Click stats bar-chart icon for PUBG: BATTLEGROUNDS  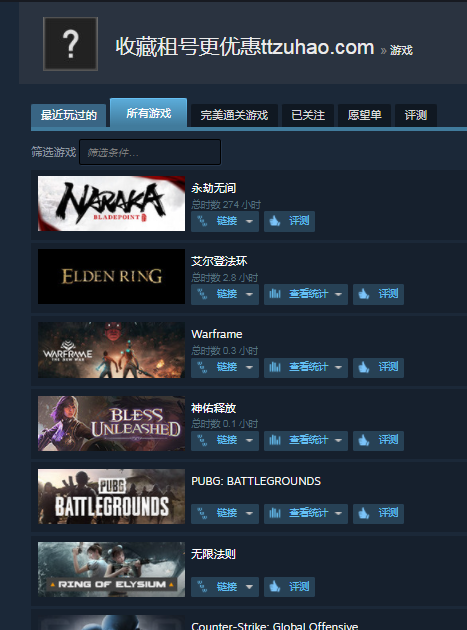click(275, 513)
